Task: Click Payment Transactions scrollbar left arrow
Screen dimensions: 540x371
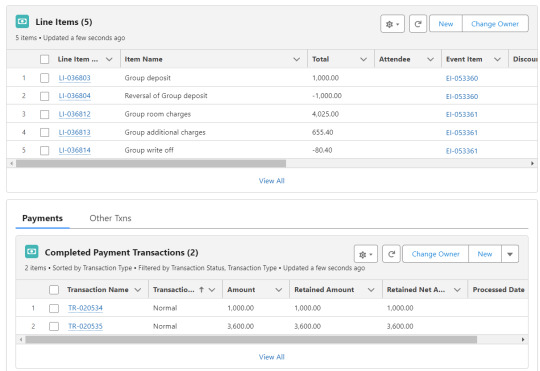Action: click(21, 340)
